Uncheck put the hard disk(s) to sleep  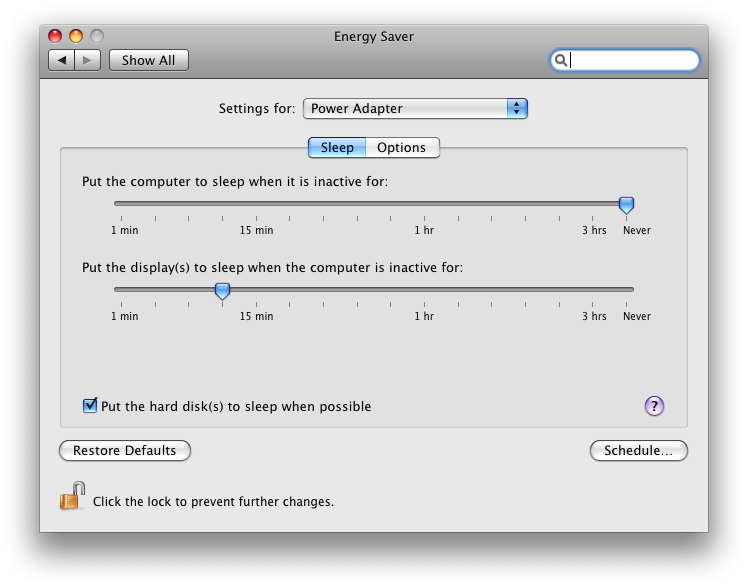pos(90,406)
